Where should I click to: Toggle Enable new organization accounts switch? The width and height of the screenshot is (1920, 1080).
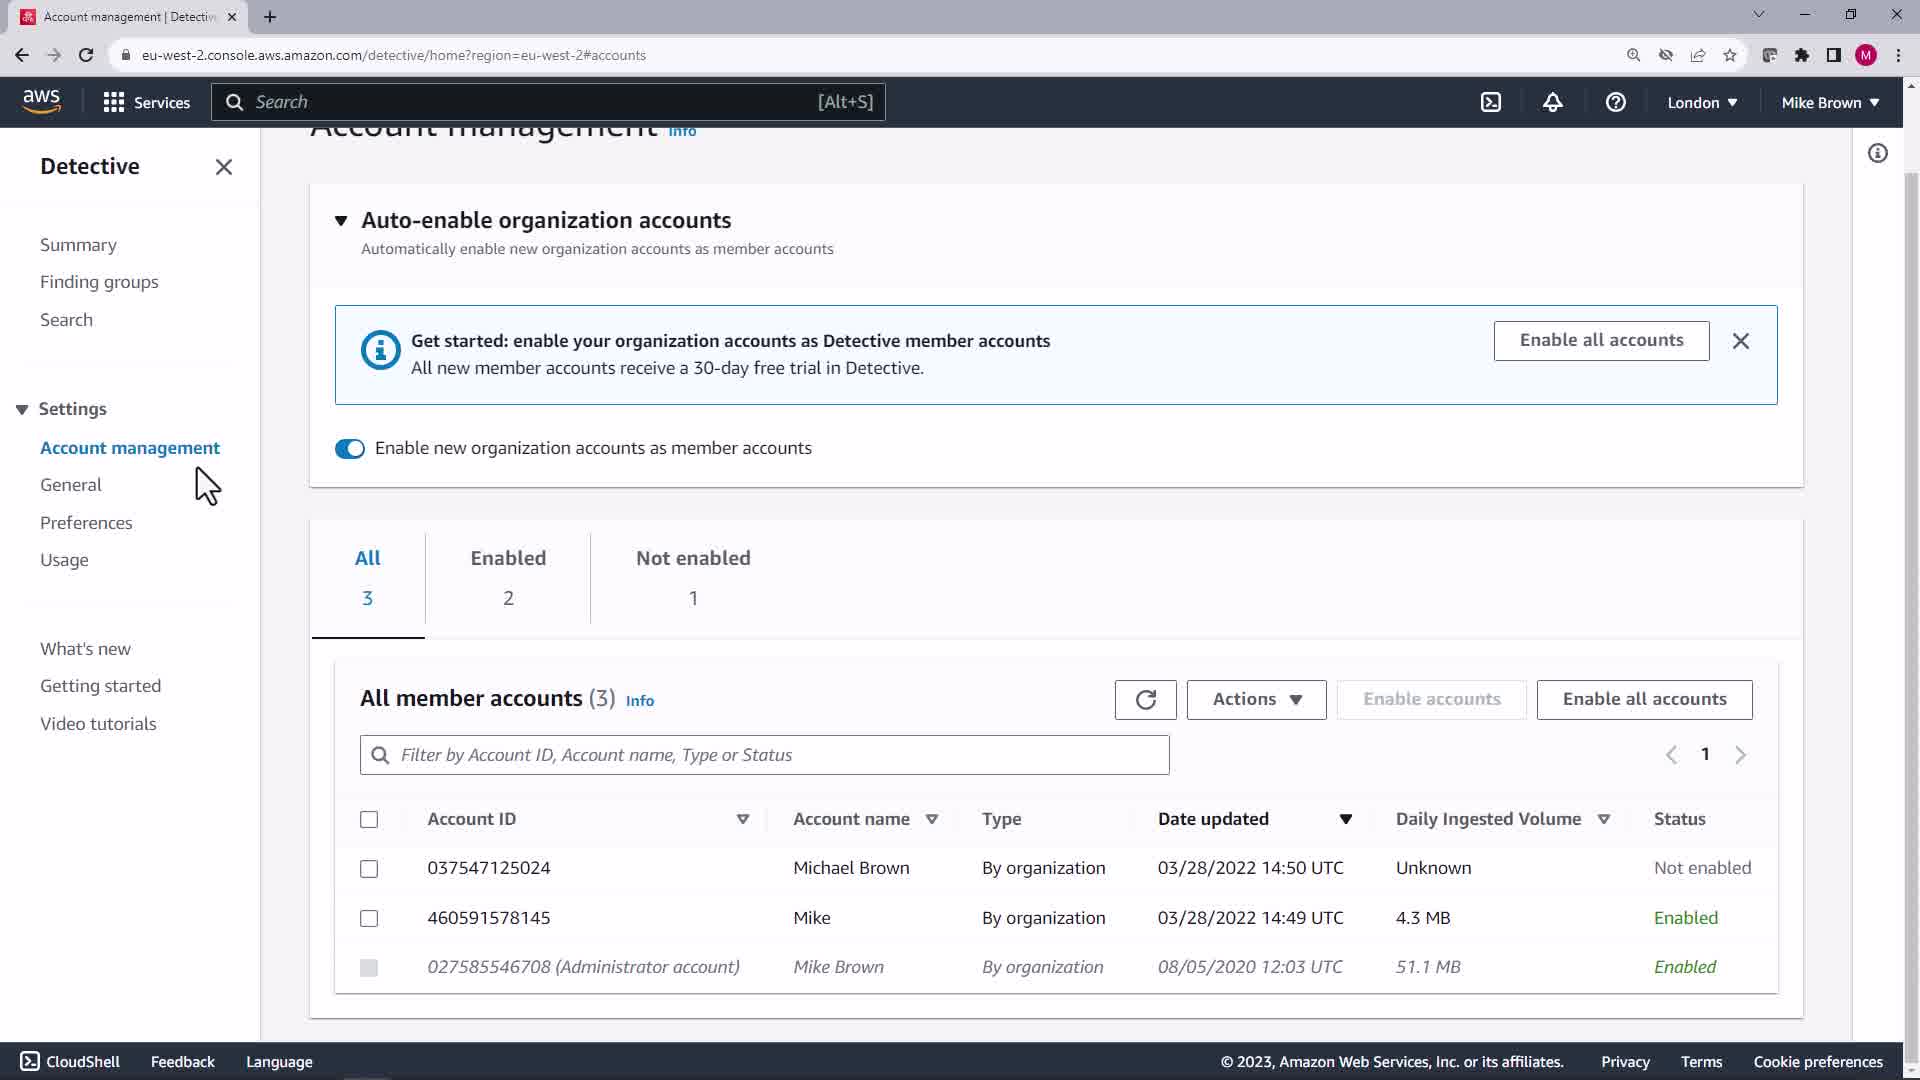coord(350,449)
